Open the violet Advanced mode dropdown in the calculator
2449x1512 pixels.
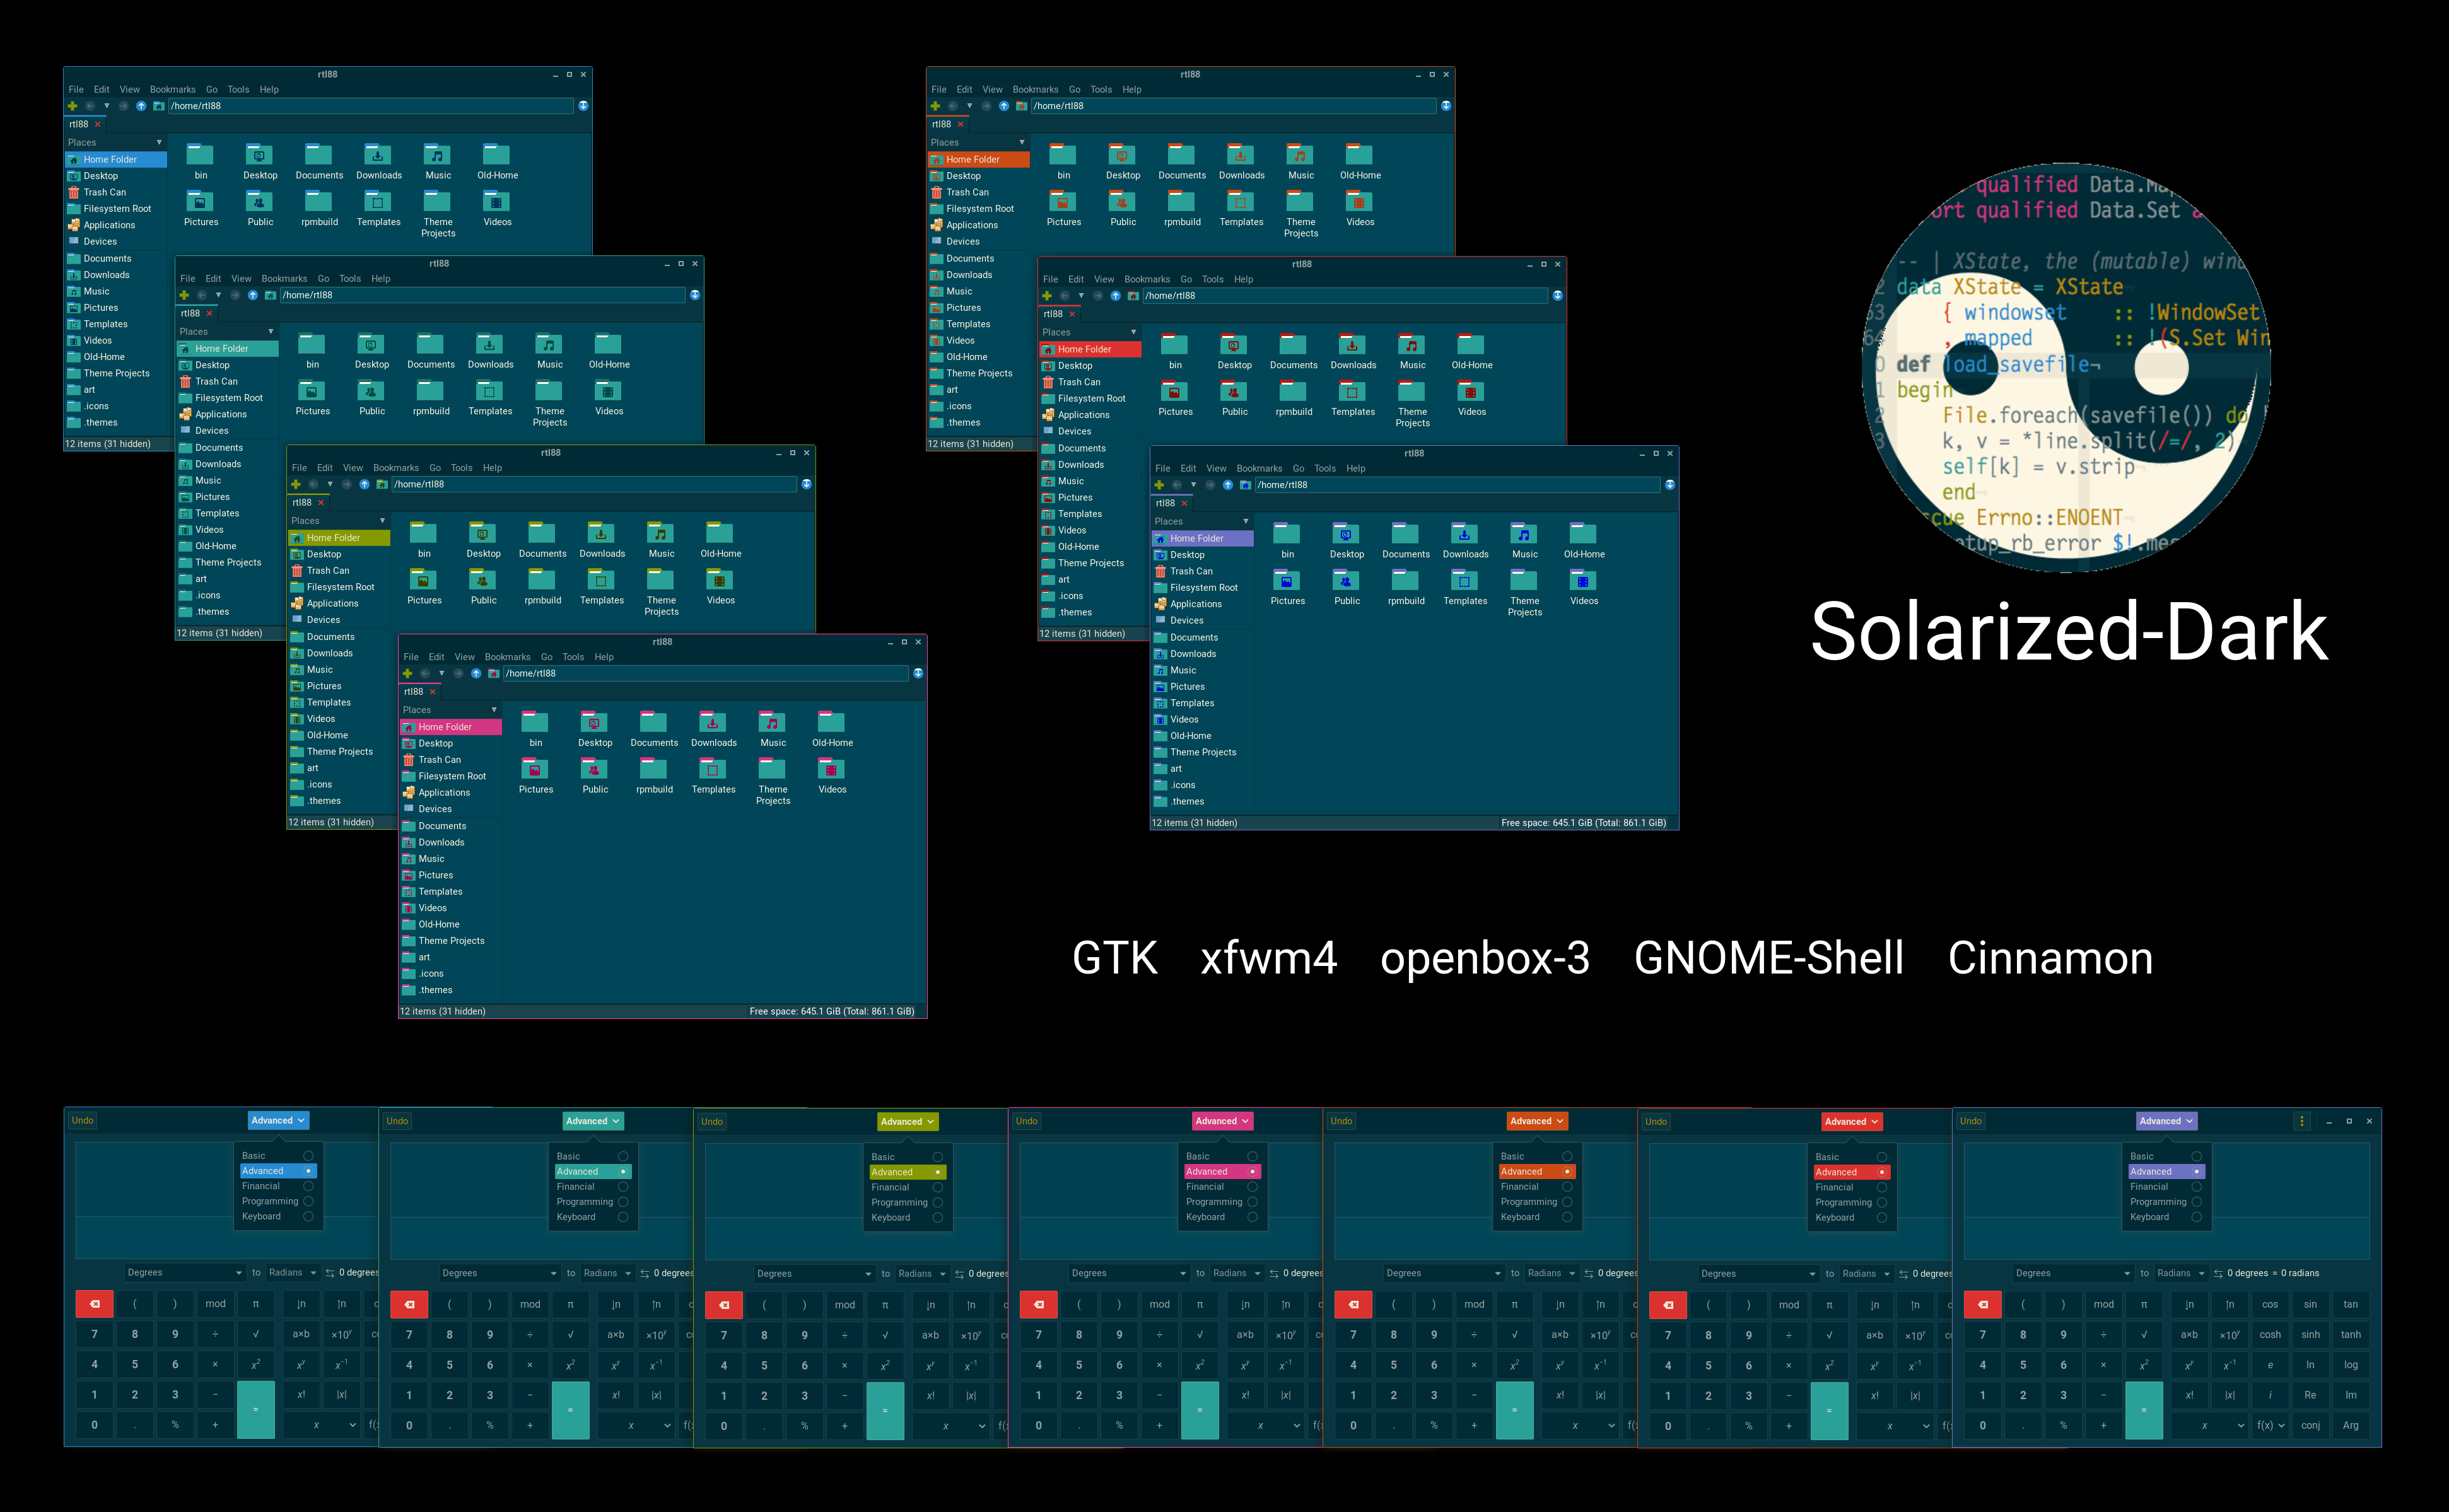[x=2166, y=1121]
